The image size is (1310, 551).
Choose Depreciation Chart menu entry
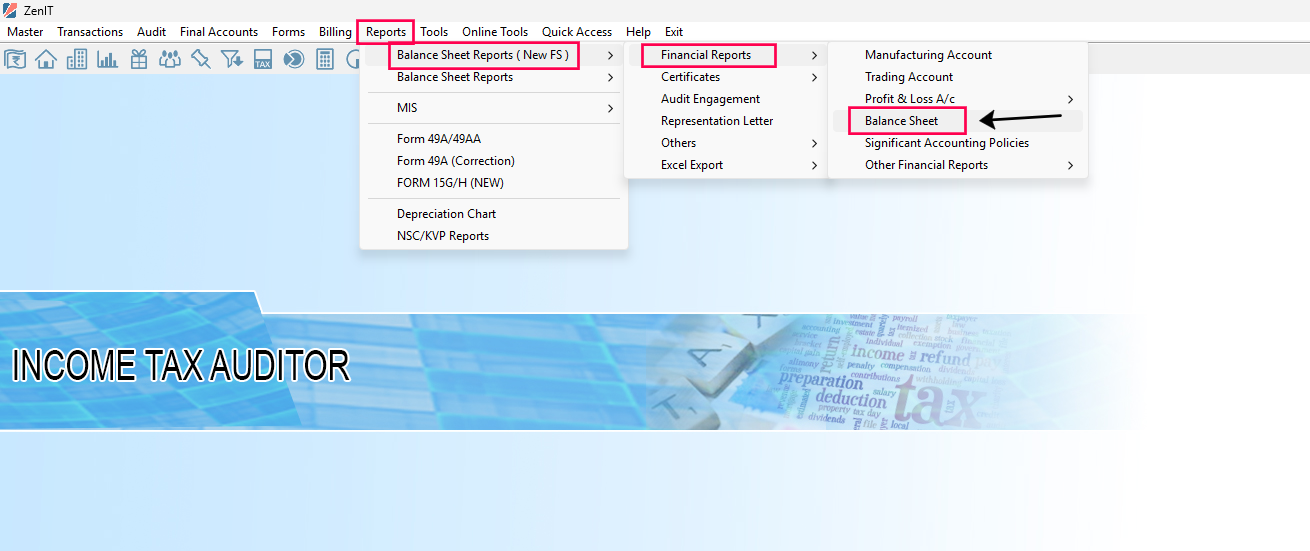(x=446, y=214)
